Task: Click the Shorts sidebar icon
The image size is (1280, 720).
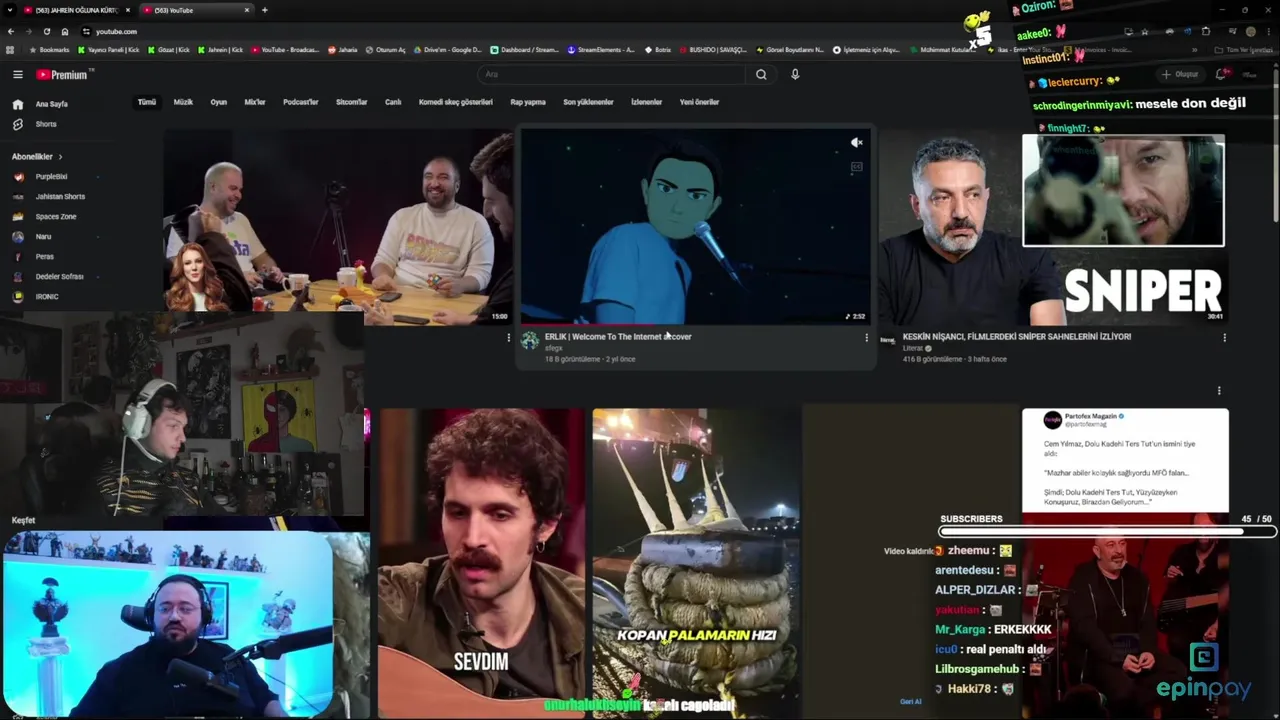Action: click(18, 124)
